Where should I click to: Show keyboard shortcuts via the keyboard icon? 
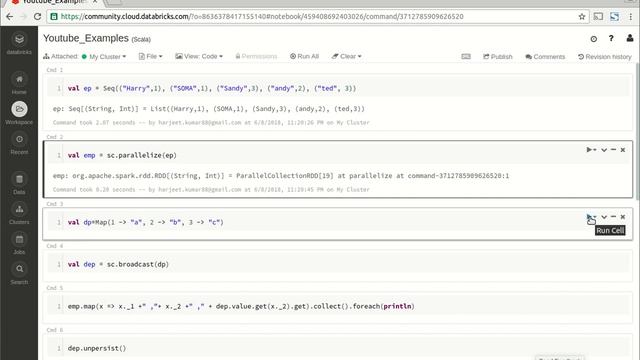[x=466, y=56]
